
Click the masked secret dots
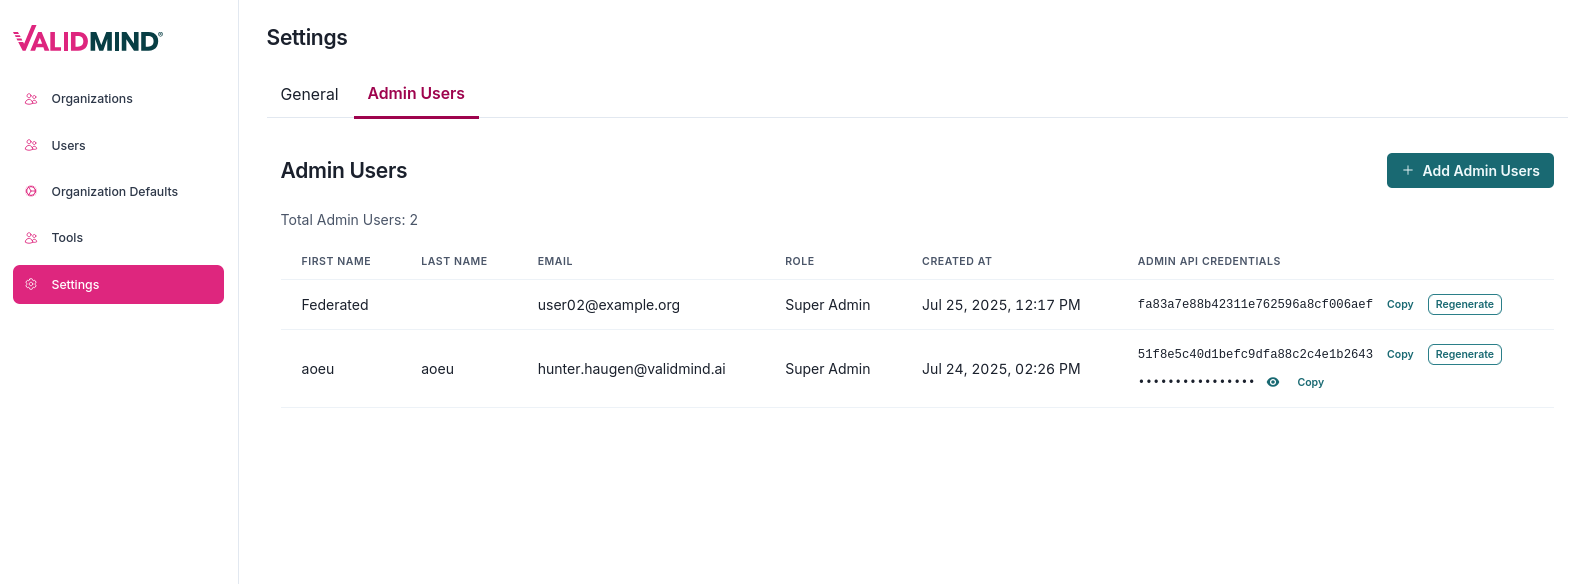point(1196,382)
